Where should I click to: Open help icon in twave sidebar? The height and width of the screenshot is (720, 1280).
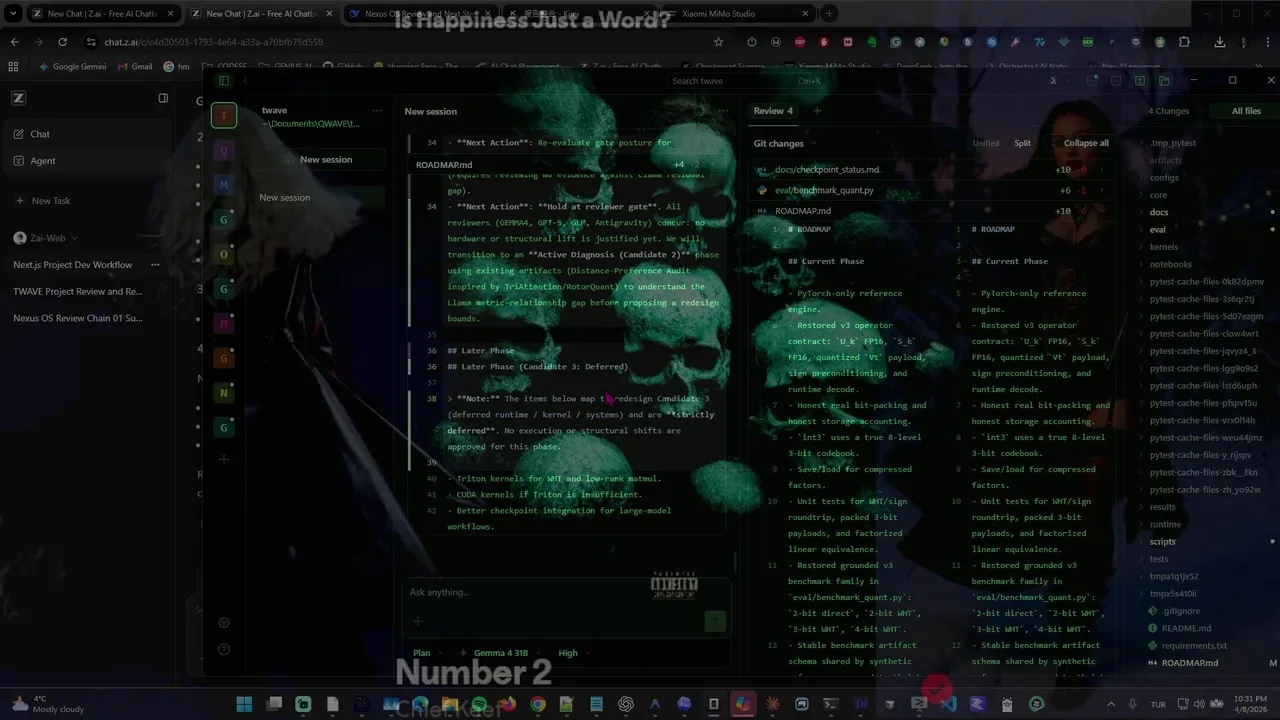pyautogui.click(x=224, y=649)
